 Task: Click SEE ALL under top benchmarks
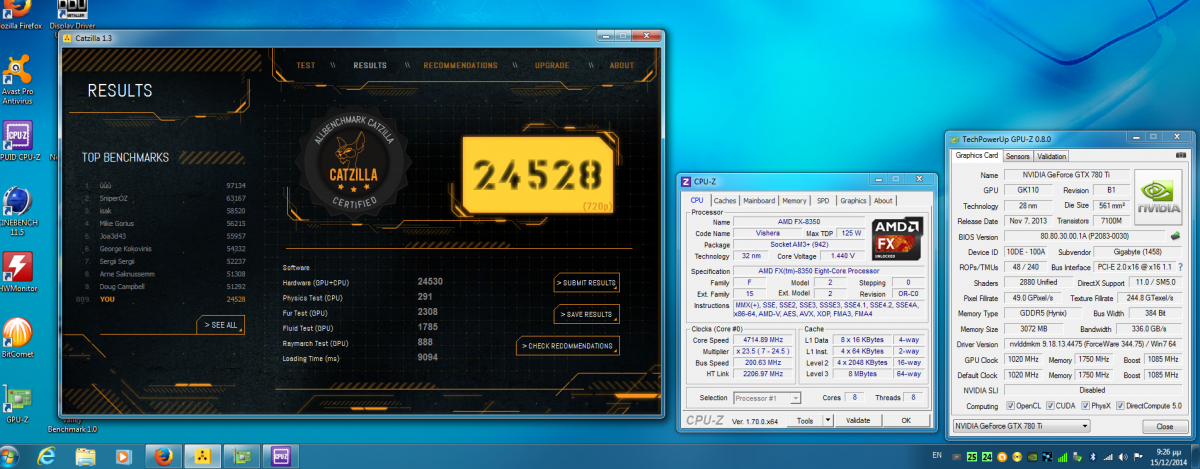[x=220, y=325]
